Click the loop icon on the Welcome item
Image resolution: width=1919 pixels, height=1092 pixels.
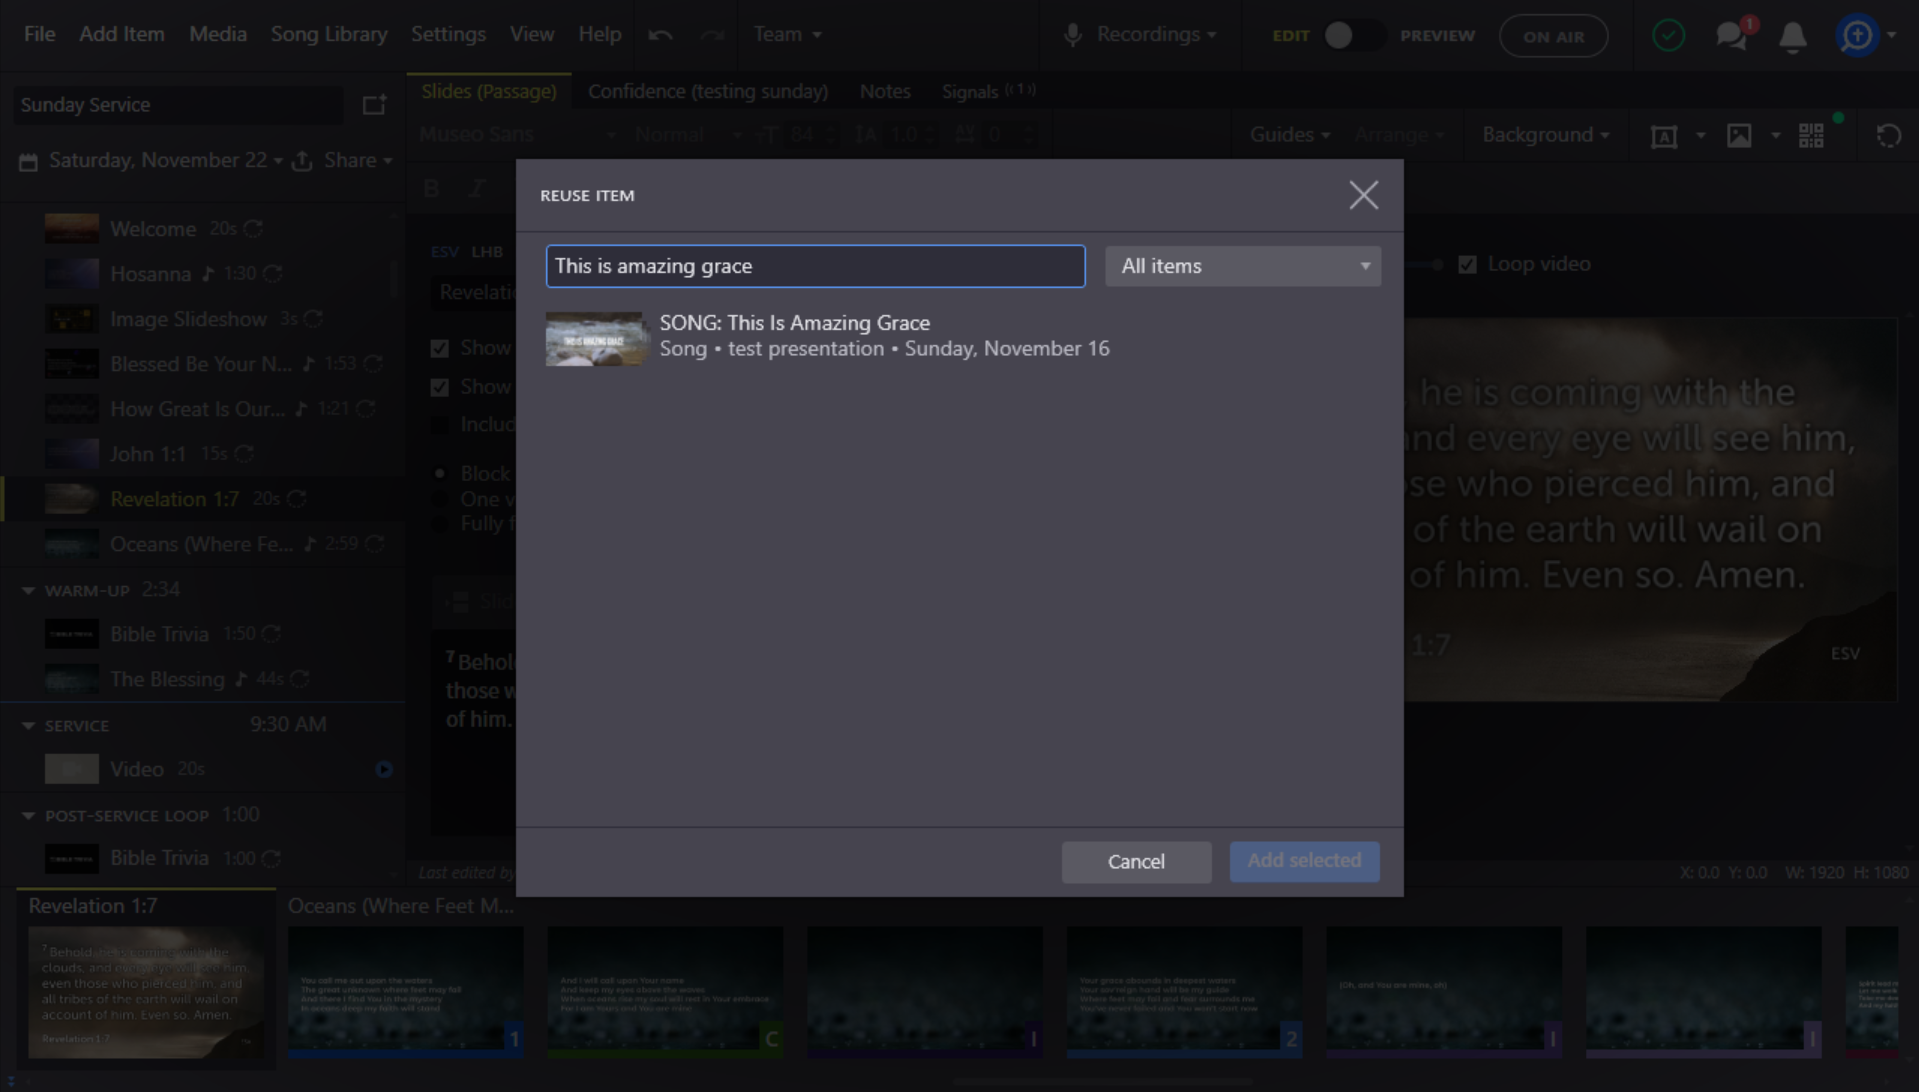[x=253, y=229]
